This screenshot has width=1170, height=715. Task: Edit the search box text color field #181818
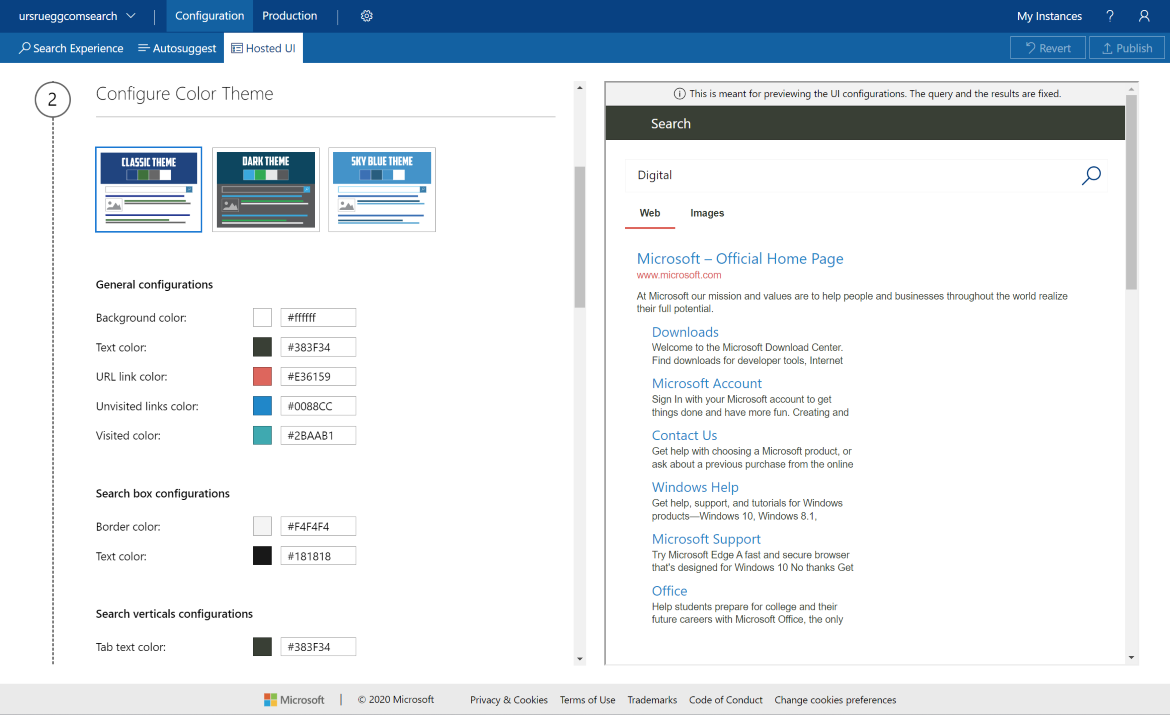(318, 556)
